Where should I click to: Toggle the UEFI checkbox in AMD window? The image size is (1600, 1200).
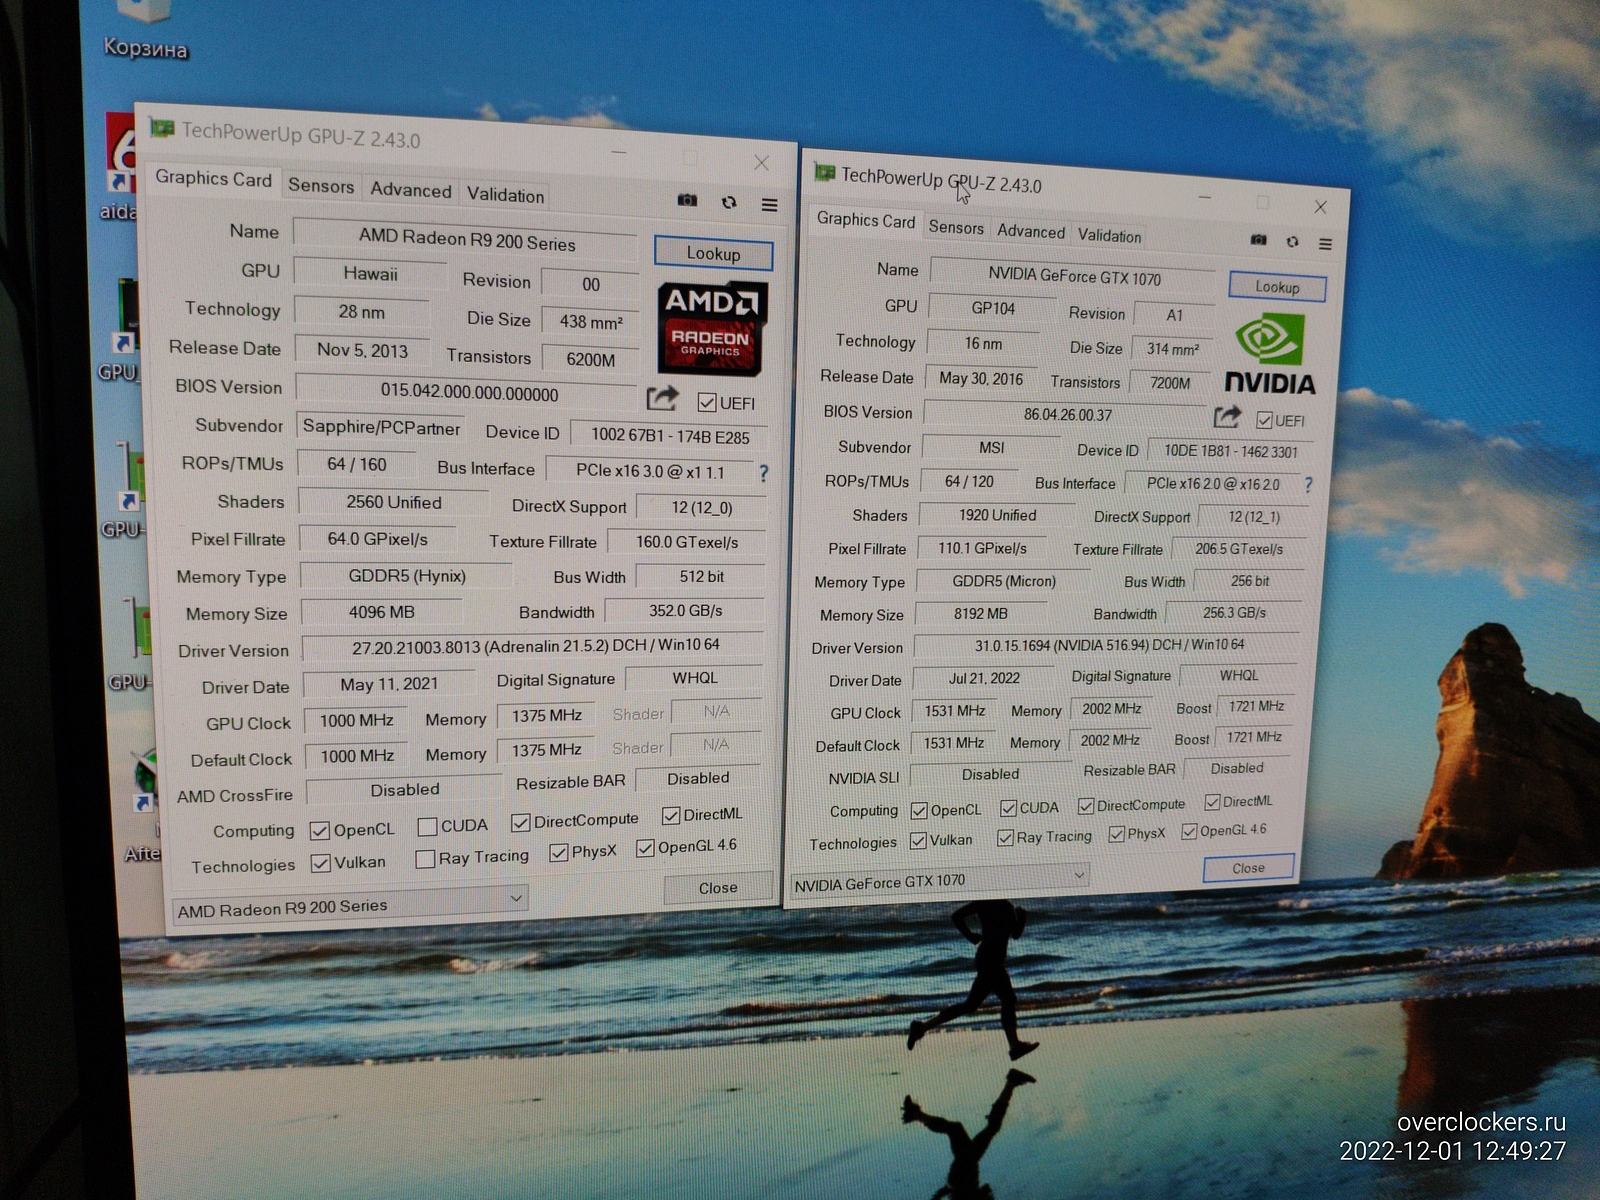[x=707, y=403]
